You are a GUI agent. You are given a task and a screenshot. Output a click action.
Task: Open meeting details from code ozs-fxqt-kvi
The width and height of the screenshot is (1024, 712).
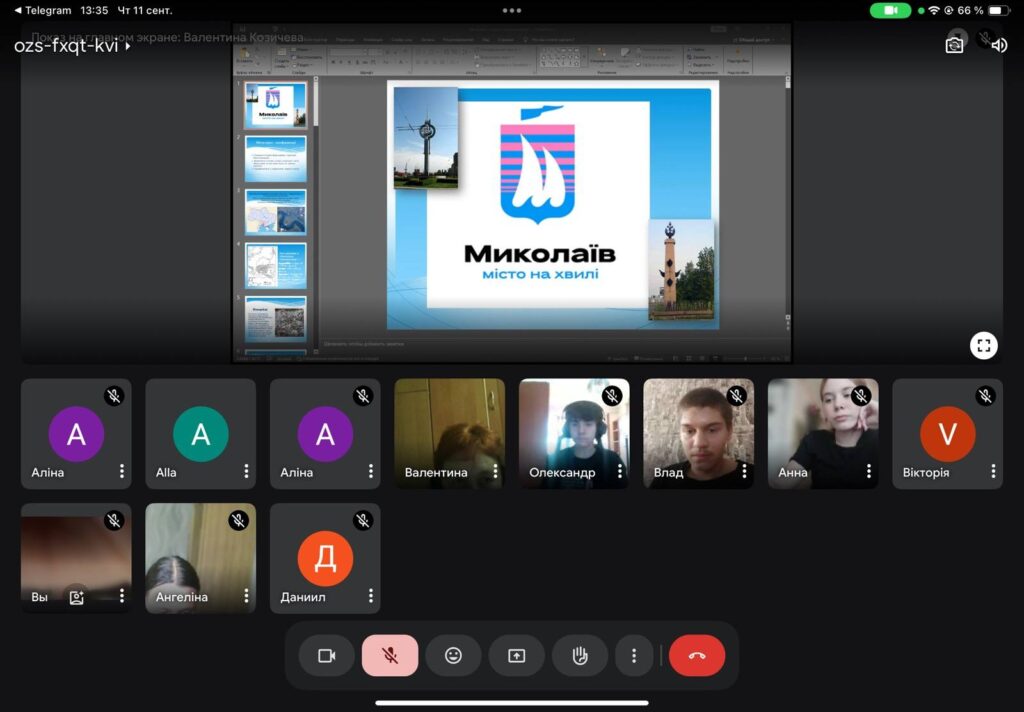click(x=72, y=46)
